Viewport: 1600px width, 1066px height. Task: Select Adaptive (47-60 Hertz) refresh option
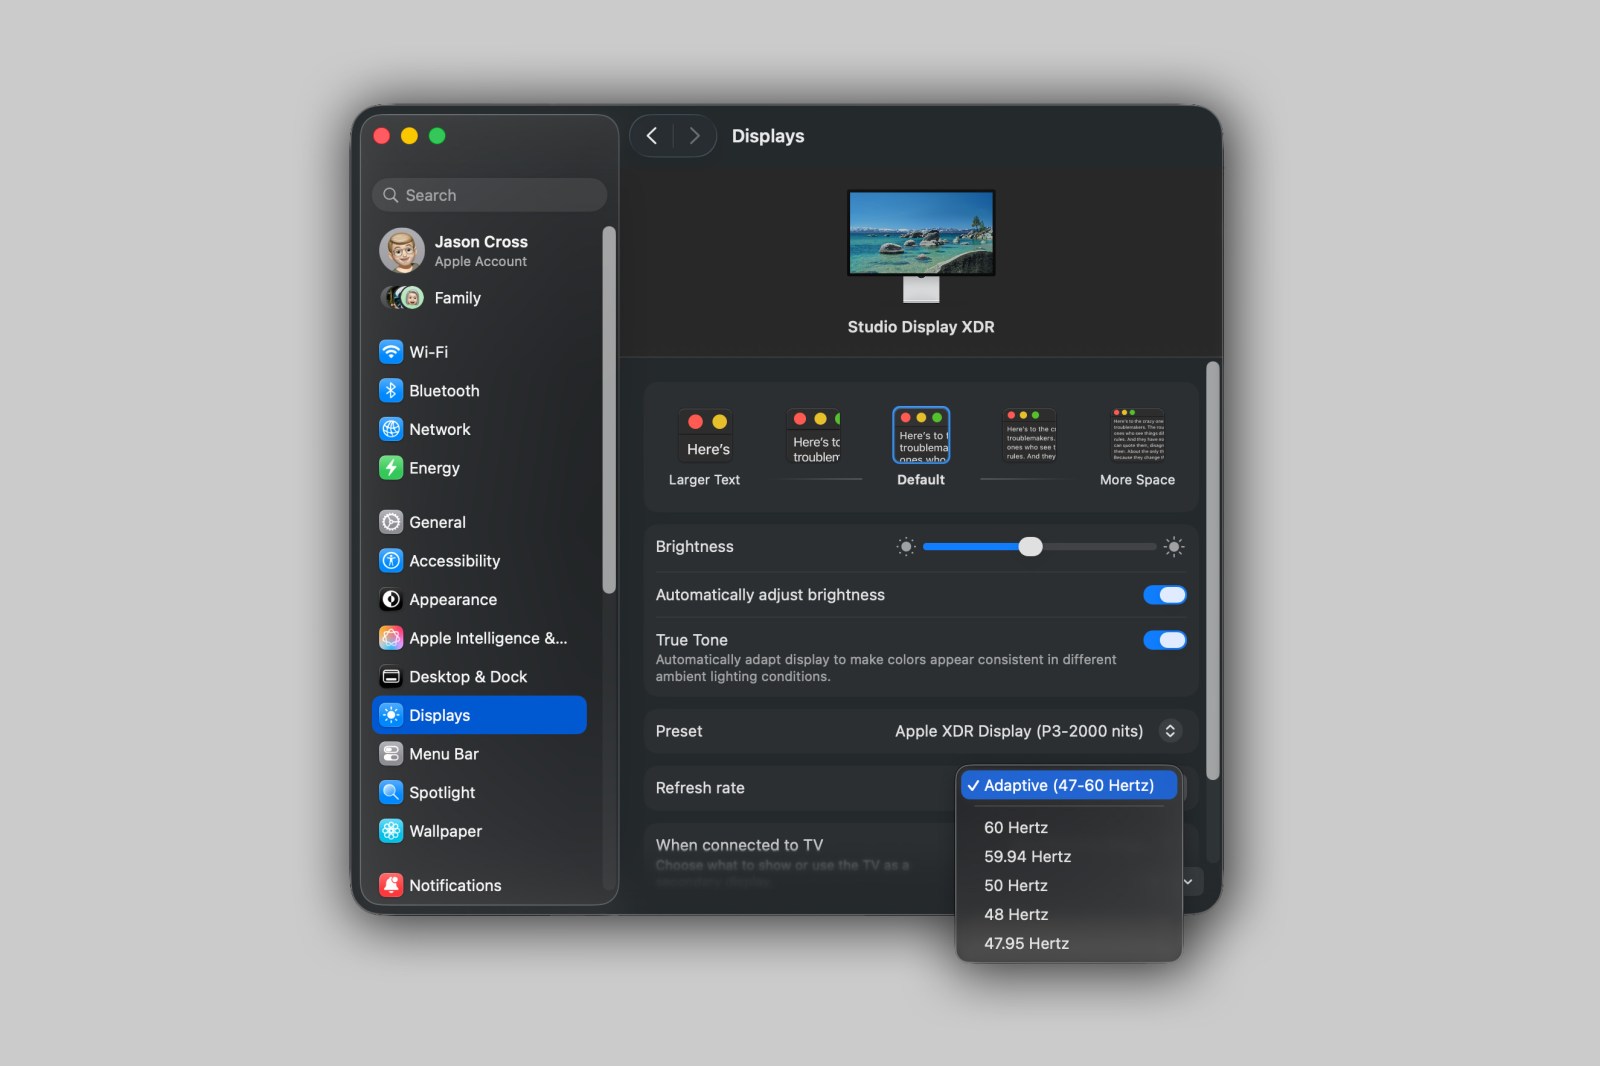click(1068, 786)
